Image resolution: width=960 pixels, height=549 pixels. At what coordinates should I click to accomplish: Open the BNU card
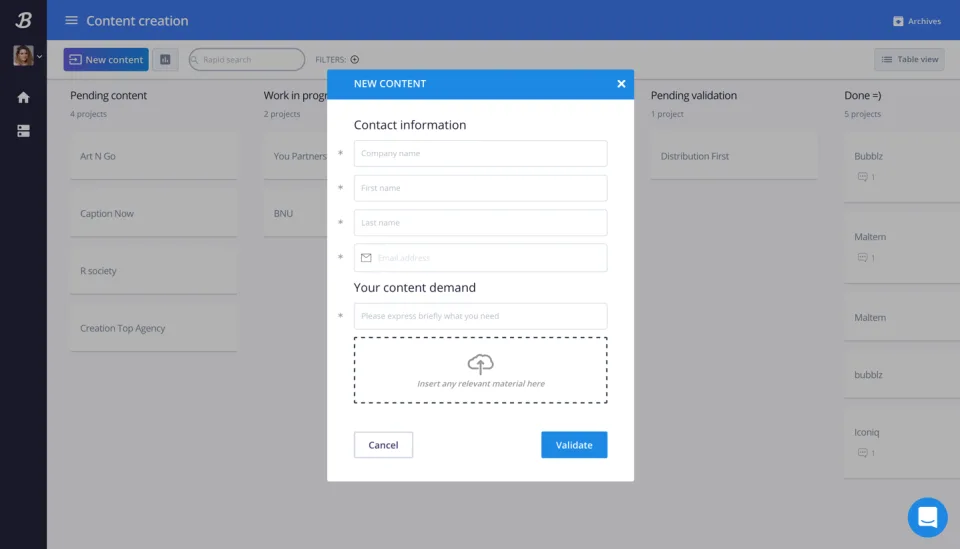coord(296,214)
